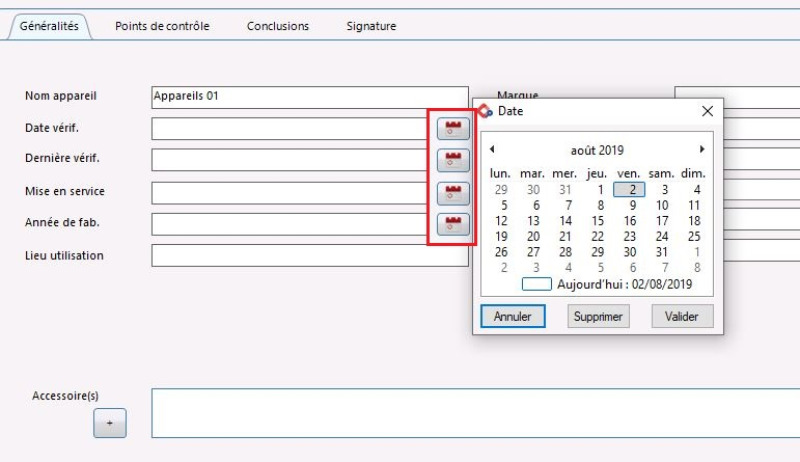Close the Date dialog window

[x=707, y=111]
